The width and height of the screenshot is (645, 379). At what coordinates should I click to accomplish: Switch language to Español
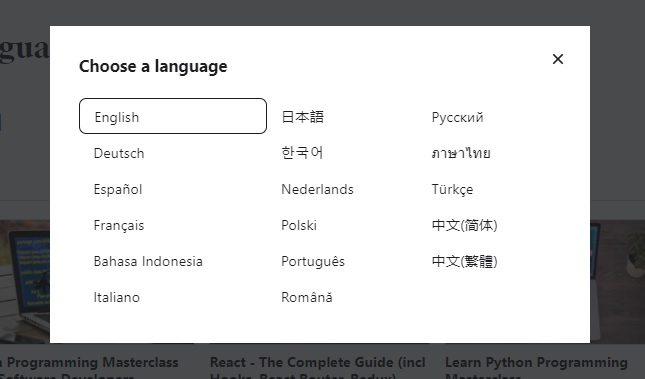118,189
